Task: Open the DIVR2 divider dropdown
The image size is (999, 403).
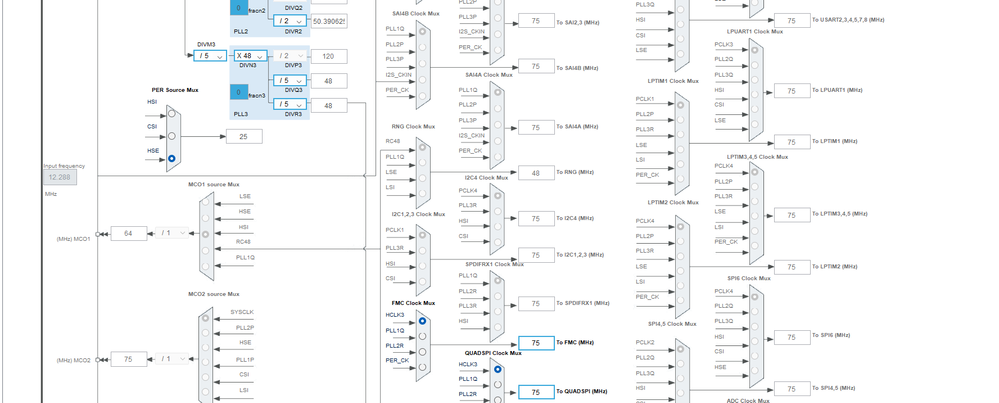Action: (x=290, y=20)
